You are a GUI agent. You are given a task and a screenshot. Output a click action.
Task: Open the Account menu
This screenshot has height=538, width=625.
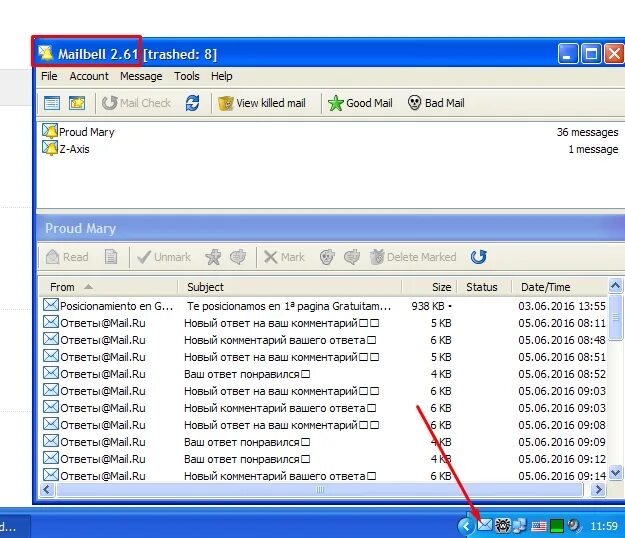tap(89, 76)
